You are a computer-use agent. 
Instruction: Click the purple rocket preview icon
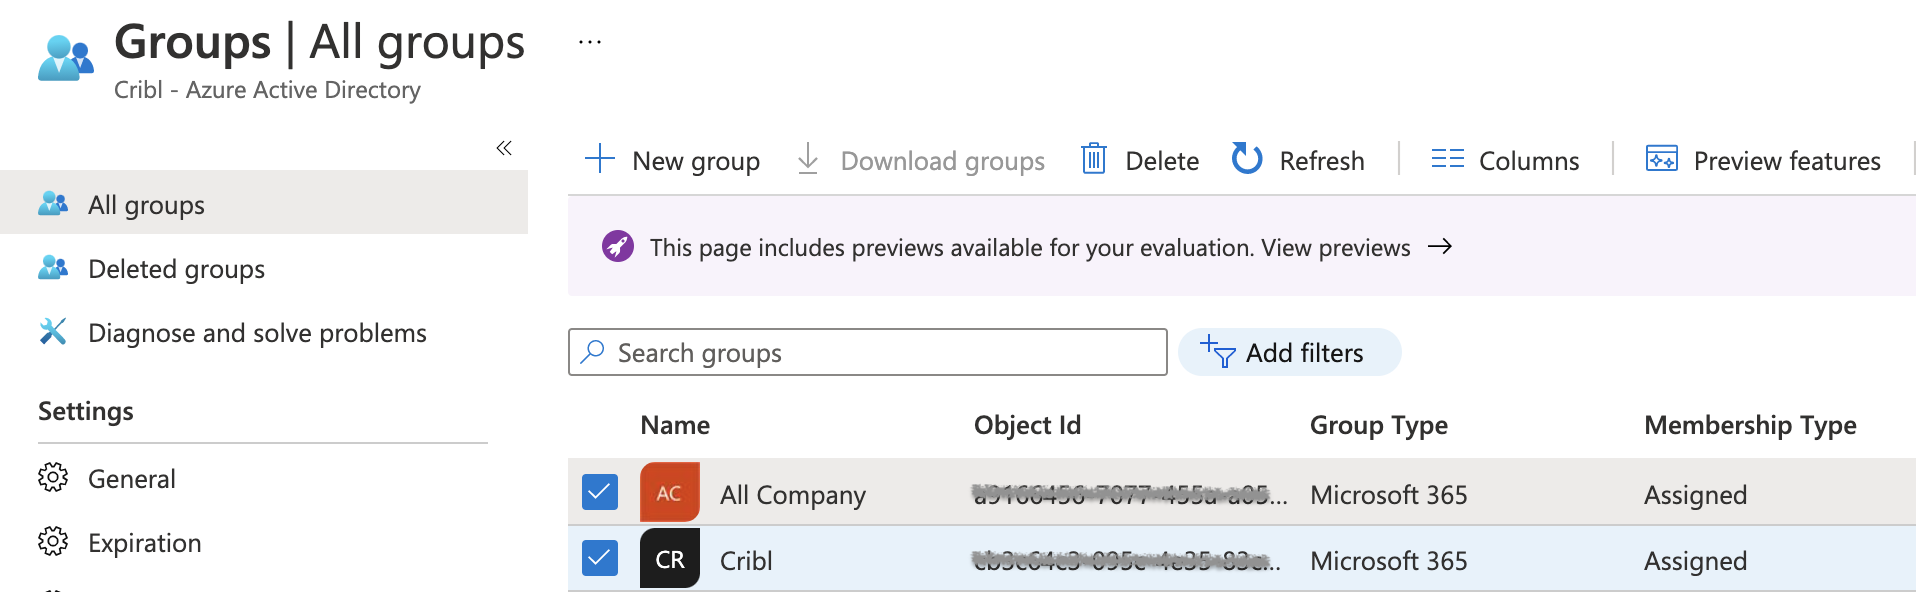(618, 246)
